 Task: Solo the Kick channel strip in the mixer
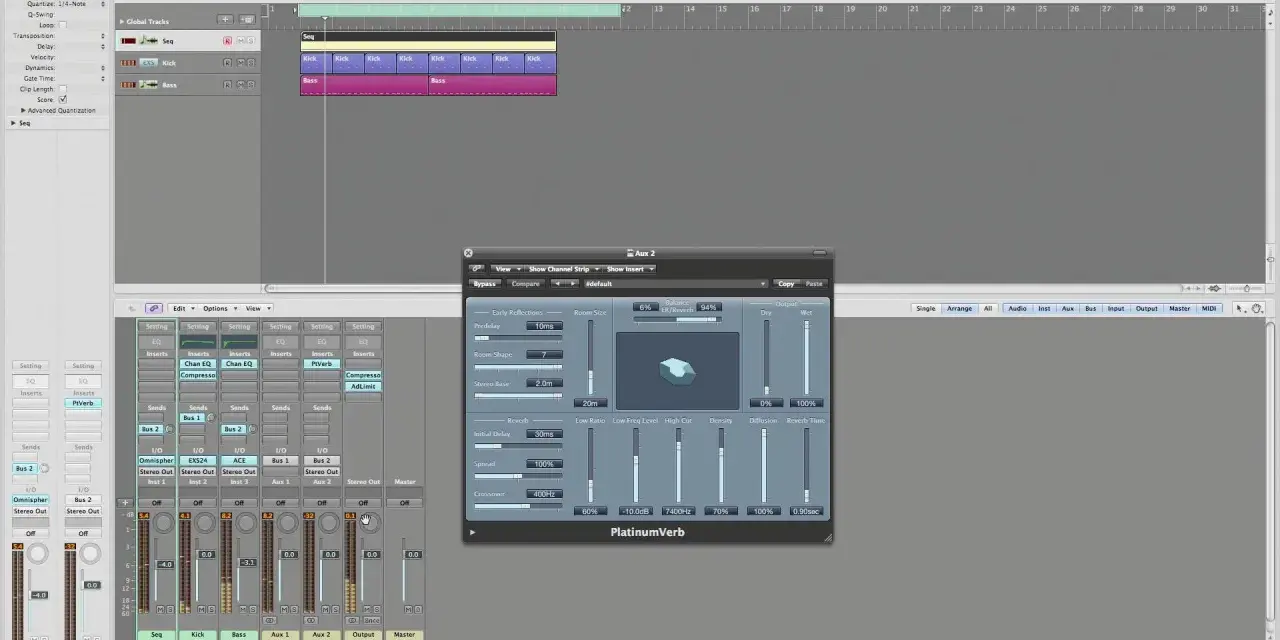tap(211, 609)
